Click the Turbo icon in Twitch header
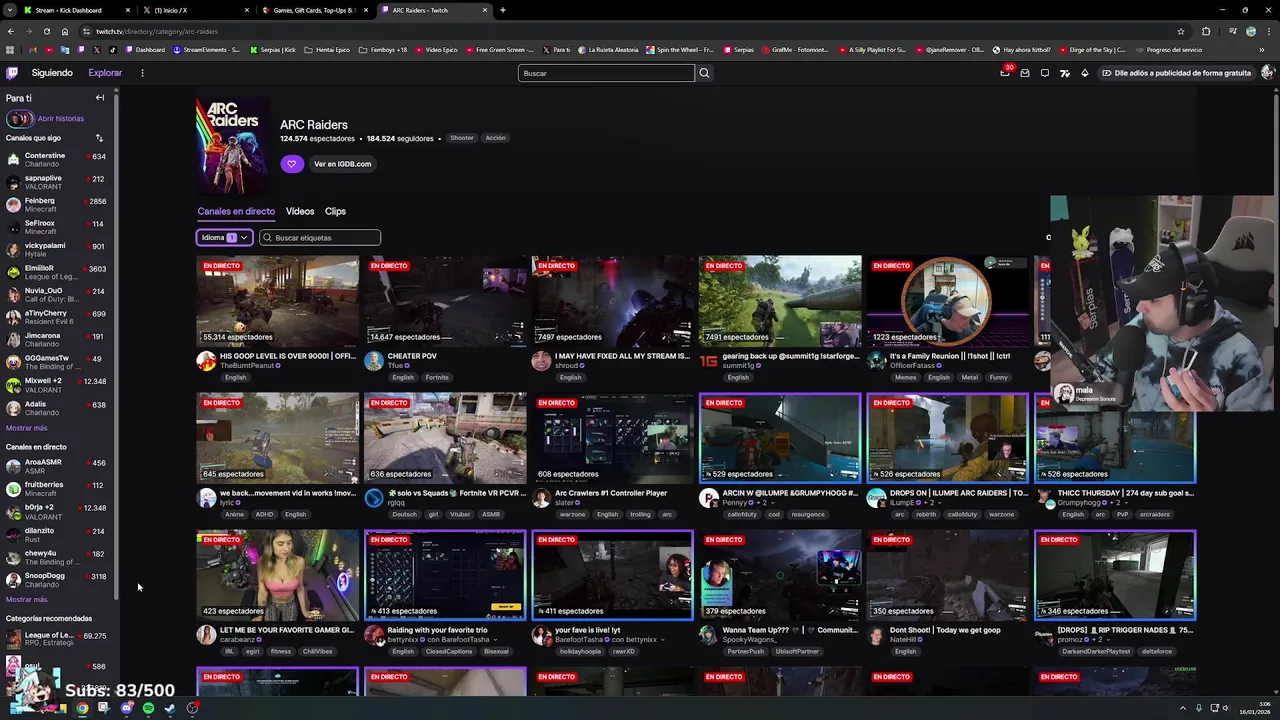The image size is (1280, 720). 1065,73
